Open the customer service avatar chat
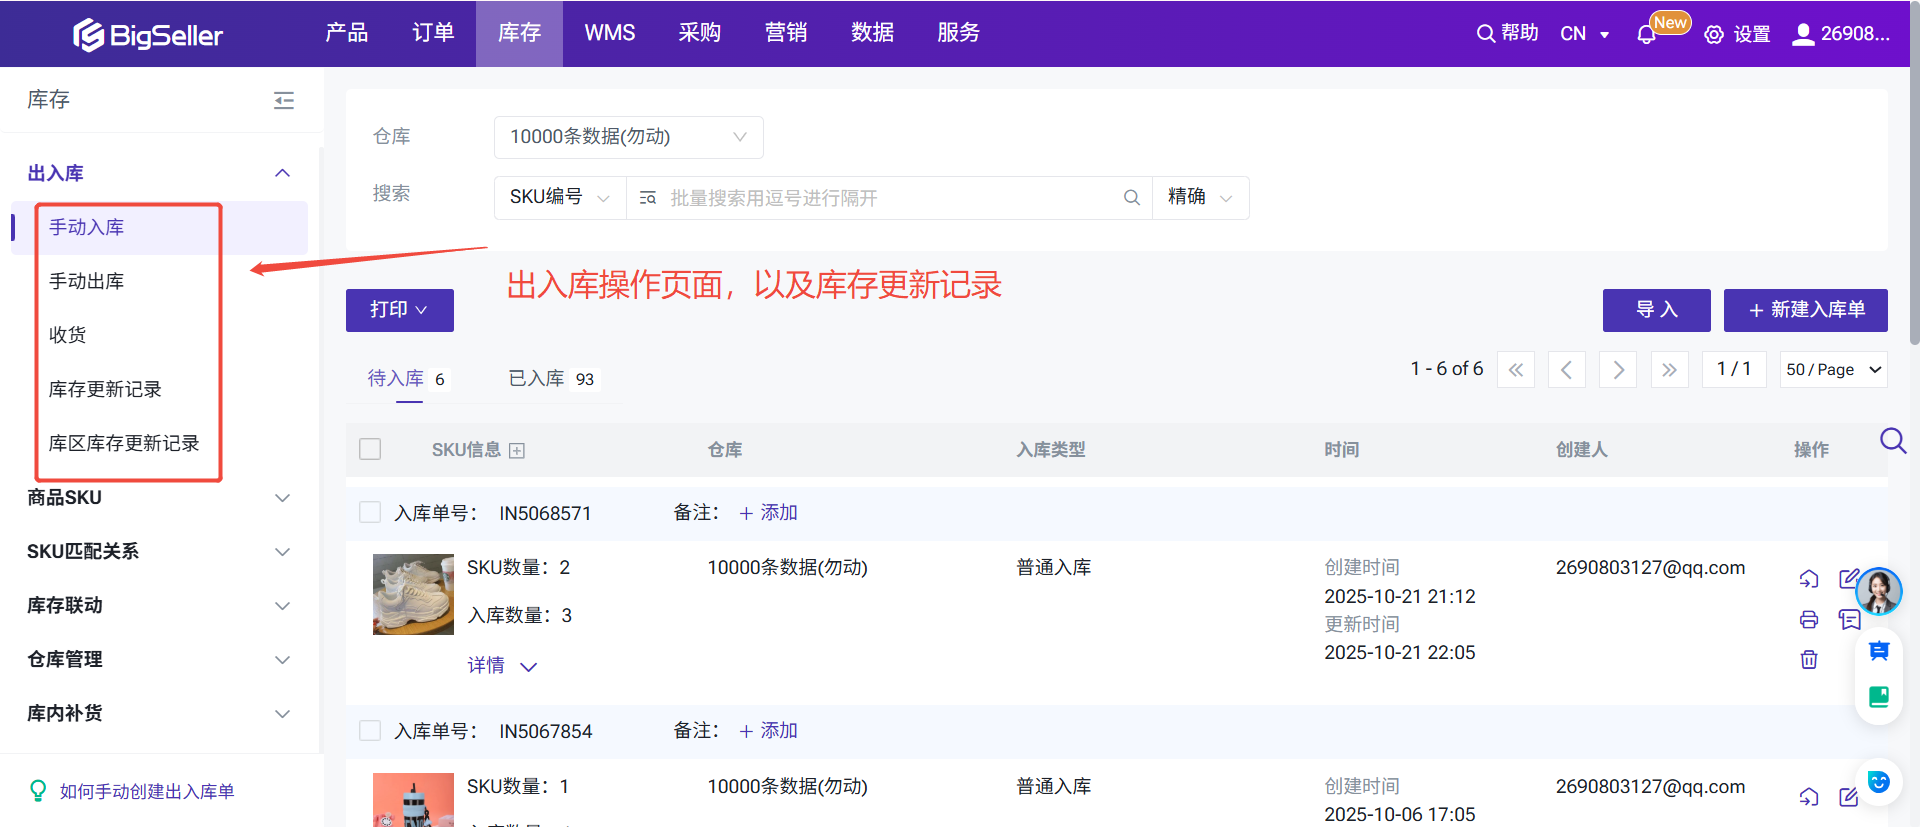This screenshot has height=827, width=1920. [1878, 591]
